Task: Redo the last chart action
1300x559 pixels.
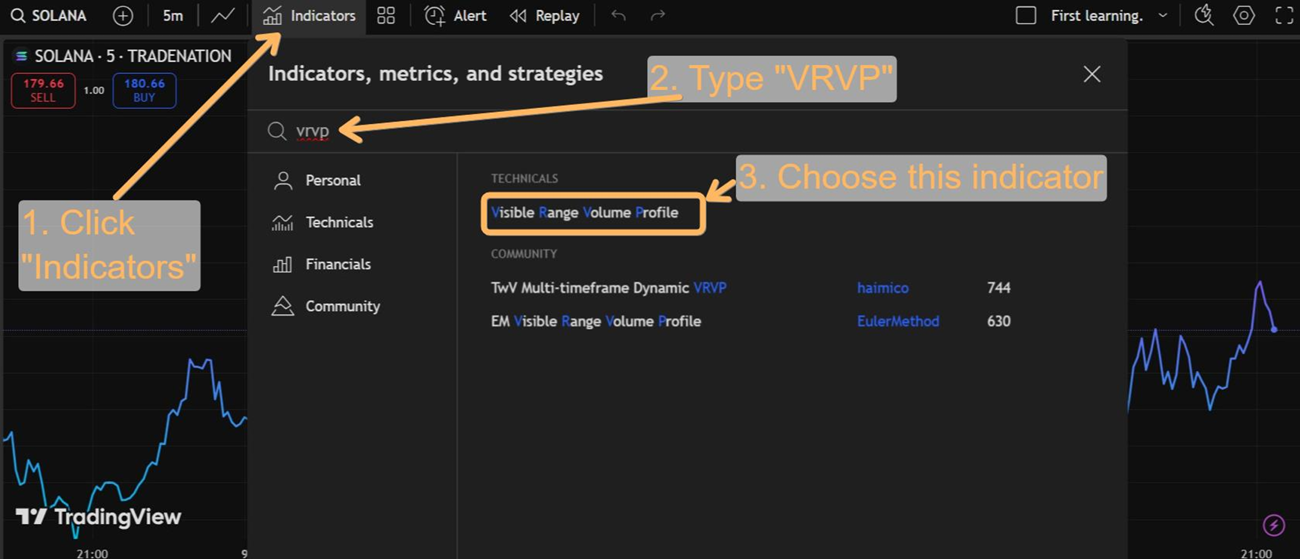Action: coord(658,16)
